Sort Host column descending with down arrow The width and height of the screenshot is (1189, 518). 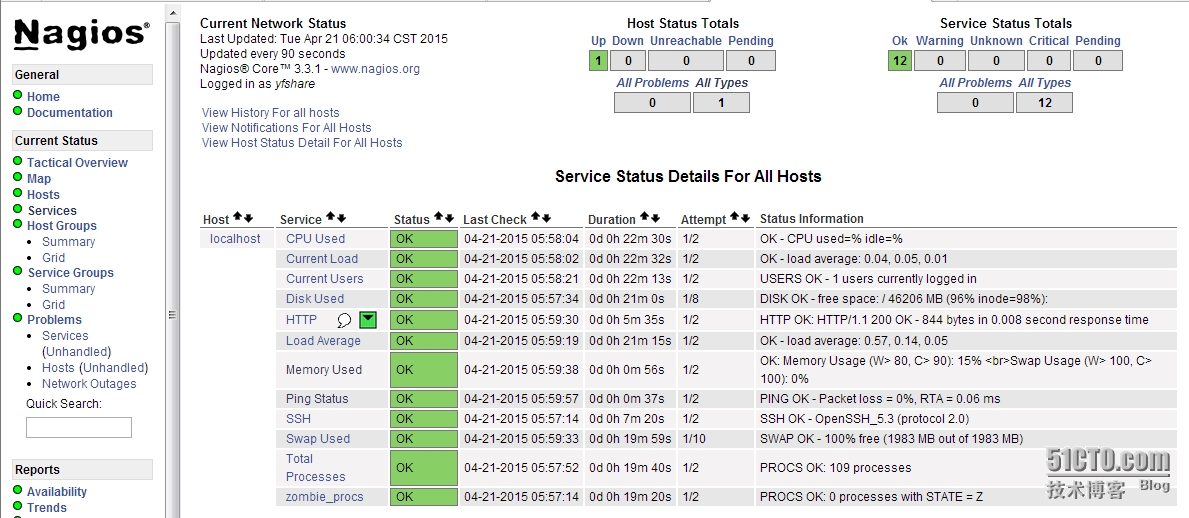click(247, 217)
